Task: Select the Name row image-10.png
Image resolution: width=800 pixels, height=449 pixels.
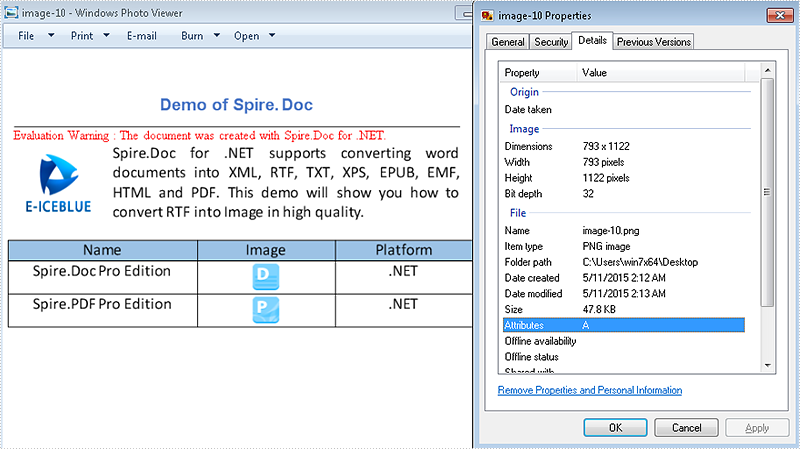Action: pyautogui.click(x=623, y=231)
